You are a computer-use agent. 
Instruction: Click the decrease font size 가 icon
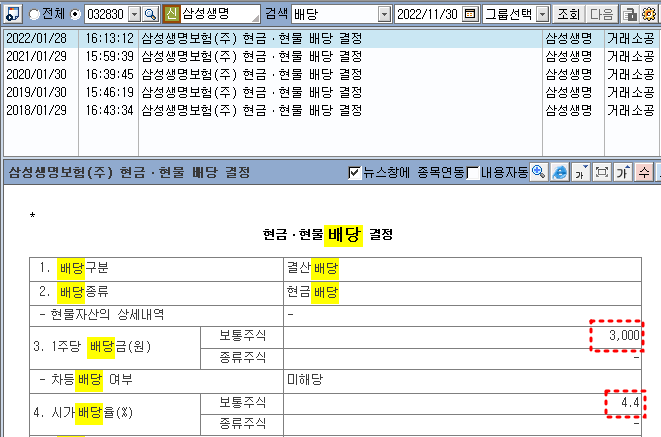click(581, 172)
